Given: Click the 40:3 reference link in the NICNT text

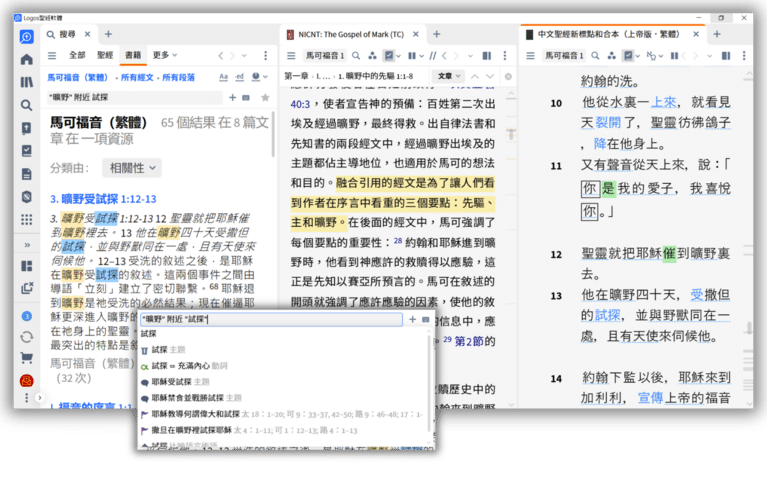Looking at the screenshot, I should pos(300,104).
